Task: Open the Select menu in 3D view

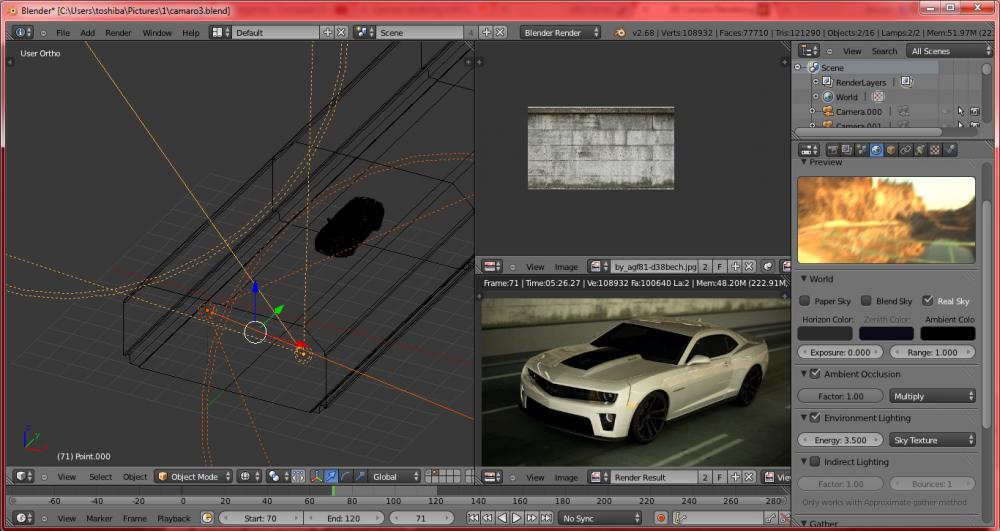Action: pos(100,476)
